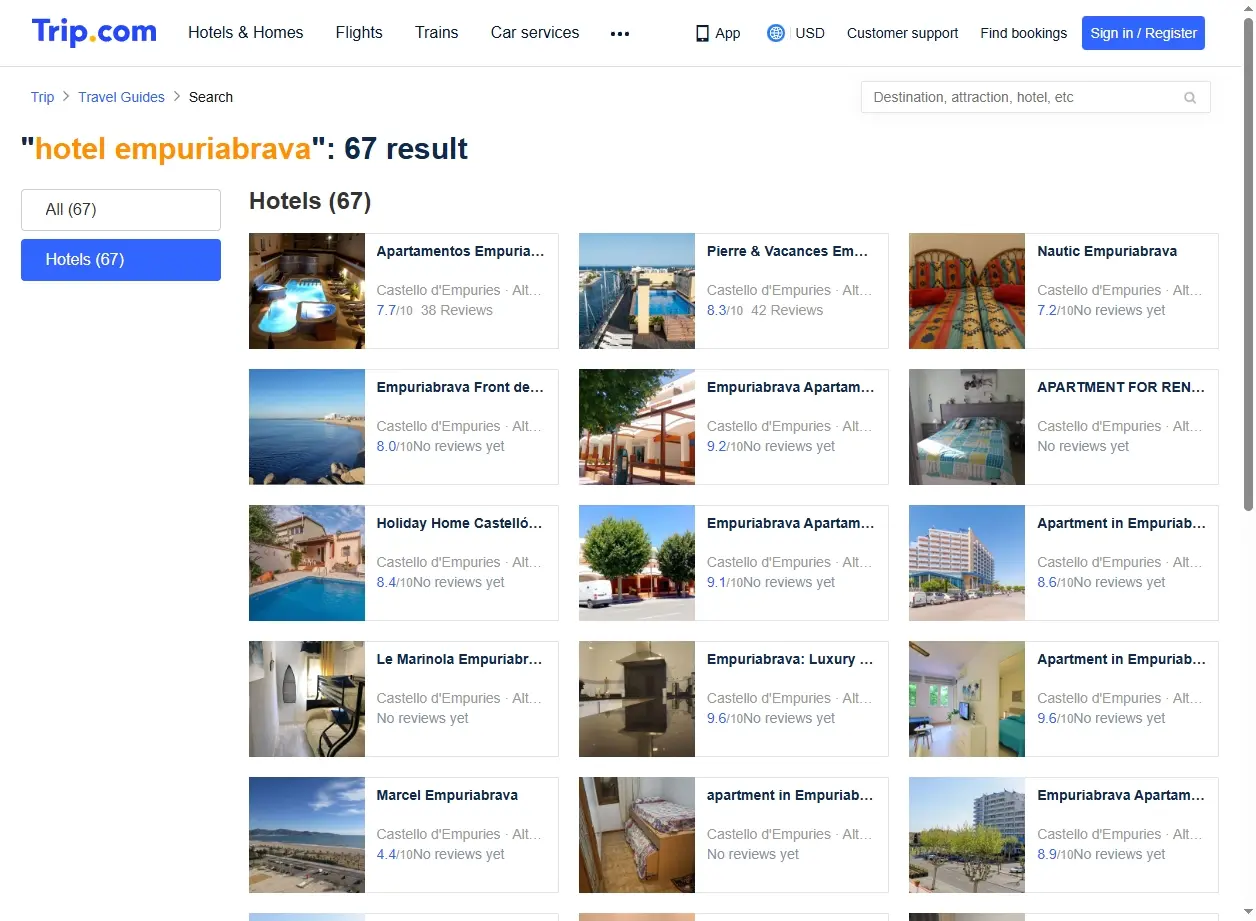Open Hotels & Homes menu
Image resolution: width=1256 pixels, height=921 pixels.
point(246,32)
